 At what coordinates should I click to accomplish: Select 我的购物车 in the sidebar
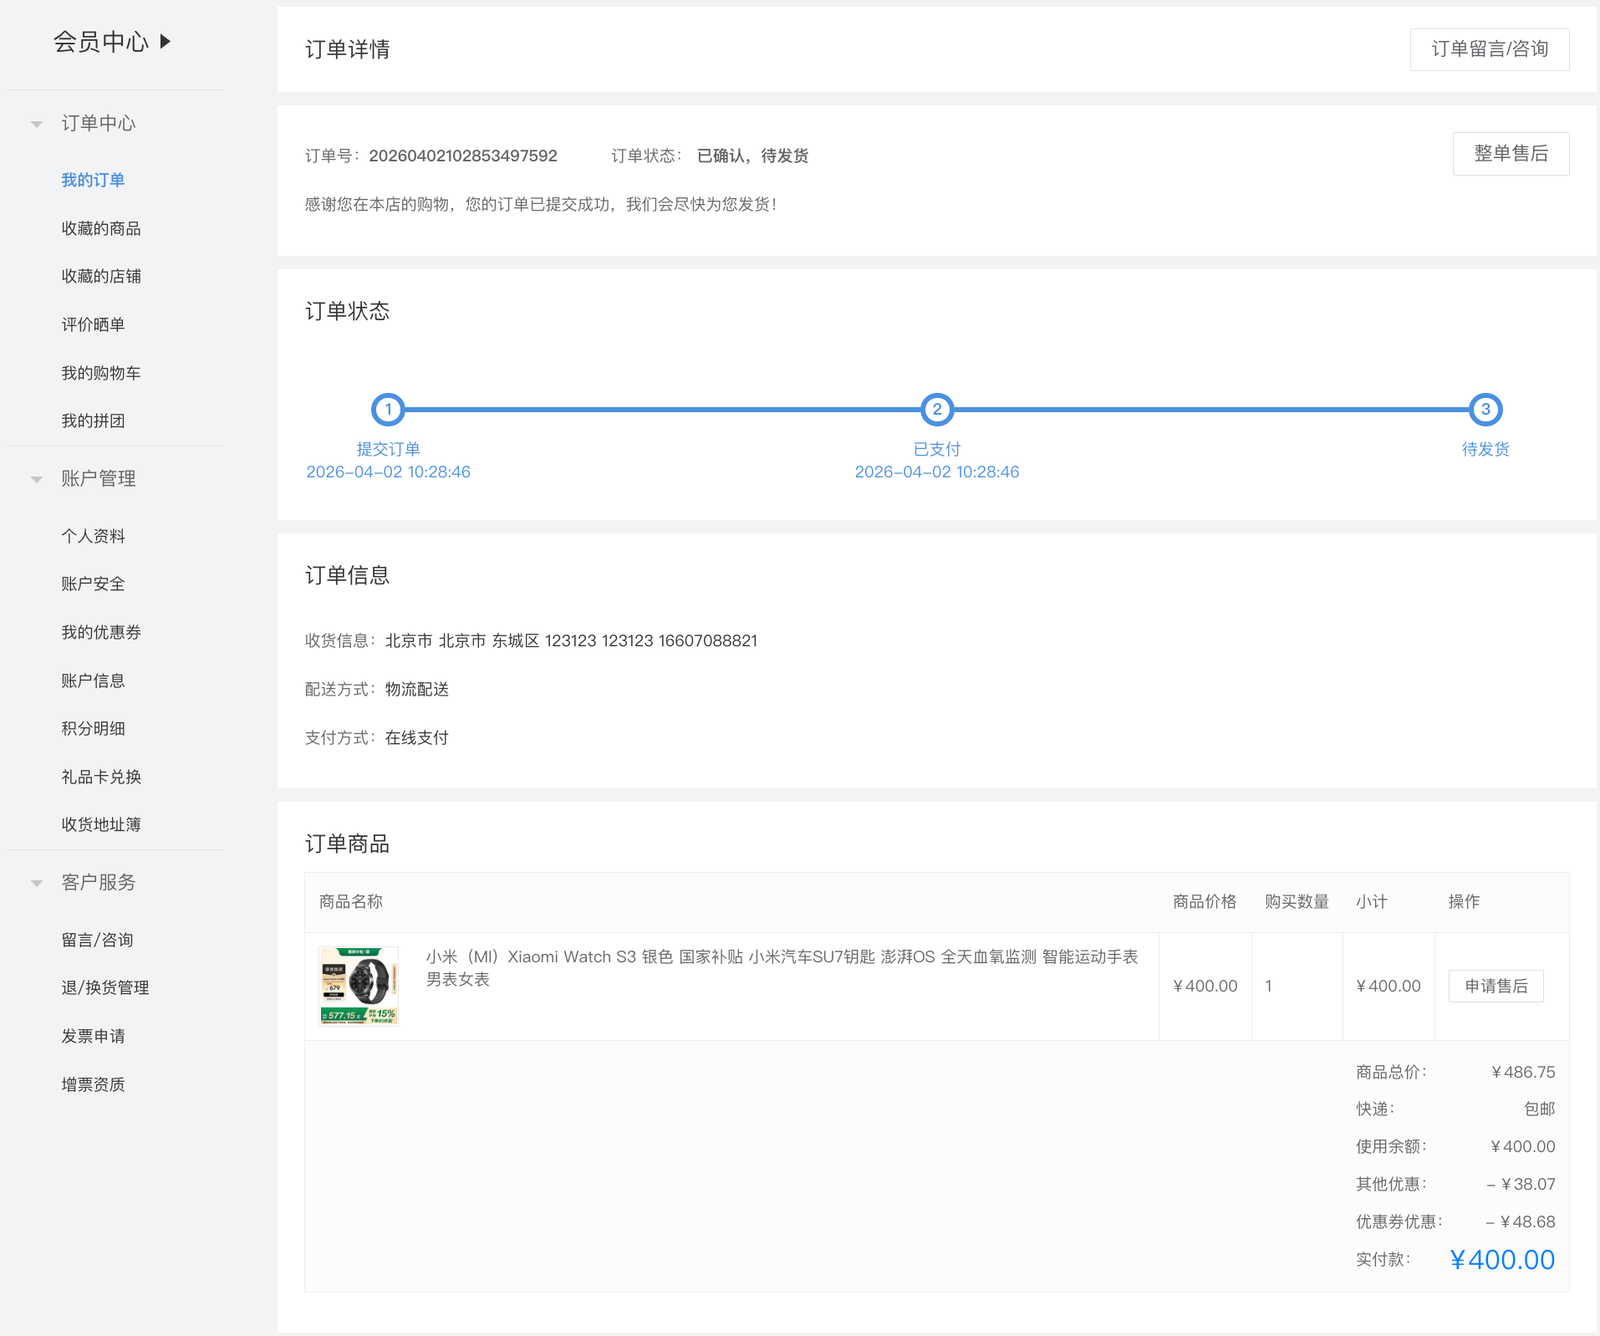(101, 373)
